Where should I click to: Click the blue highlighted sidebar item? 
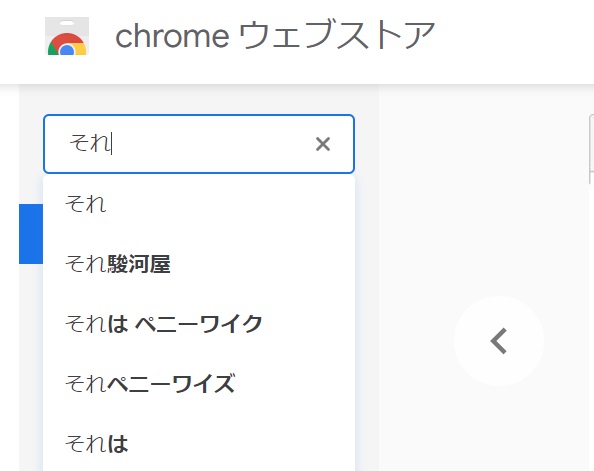point(31,234)
